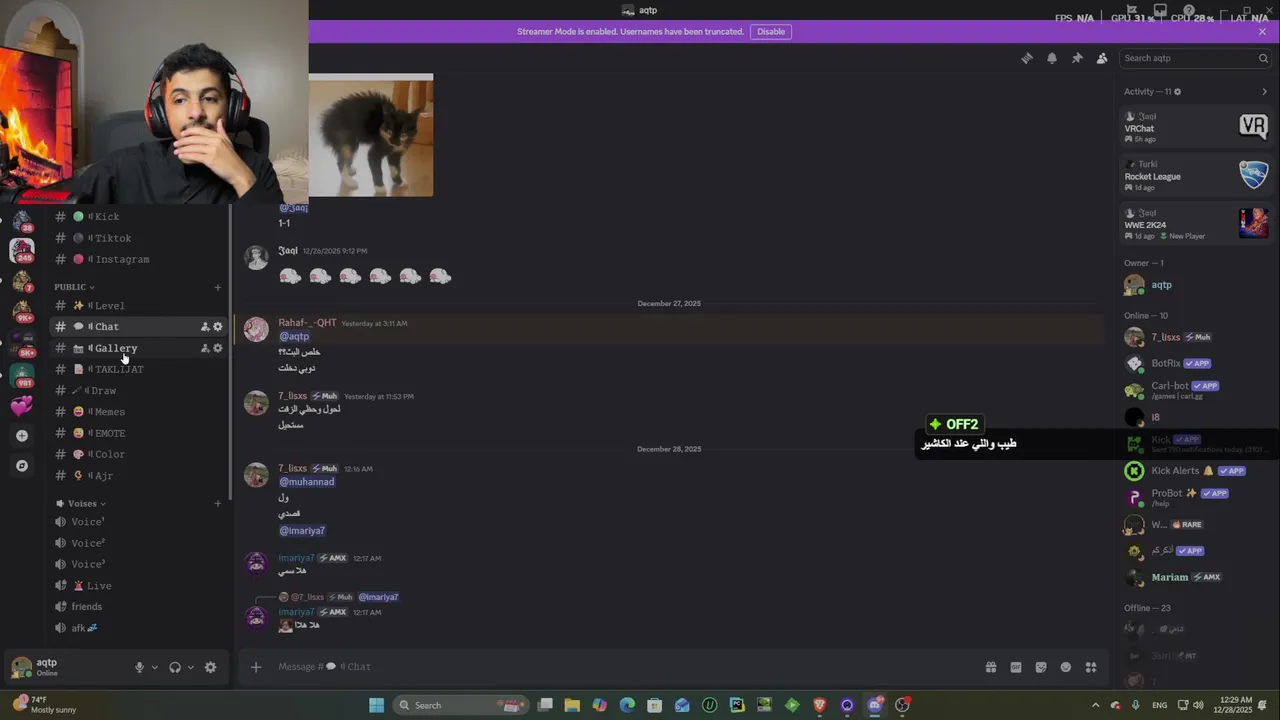Viewport: 1280px width, 720px height.
Task: Open headphone output options dropdown
Action: [190, 667]
